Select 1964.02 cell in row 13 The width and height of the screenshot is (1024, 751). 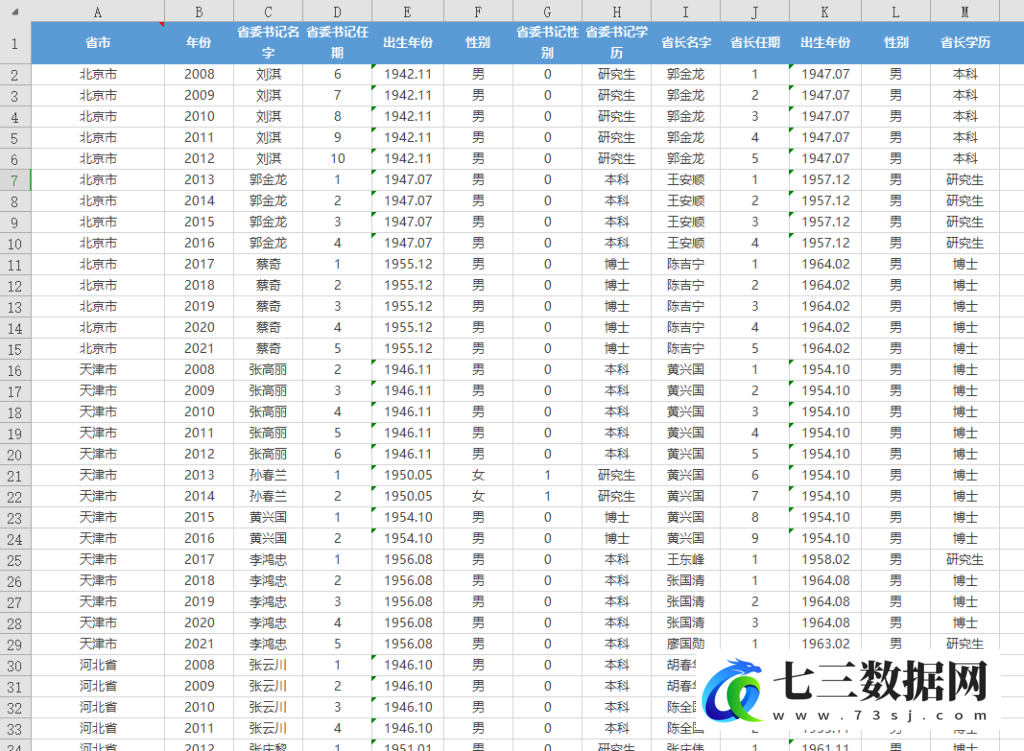coord(825,306)
